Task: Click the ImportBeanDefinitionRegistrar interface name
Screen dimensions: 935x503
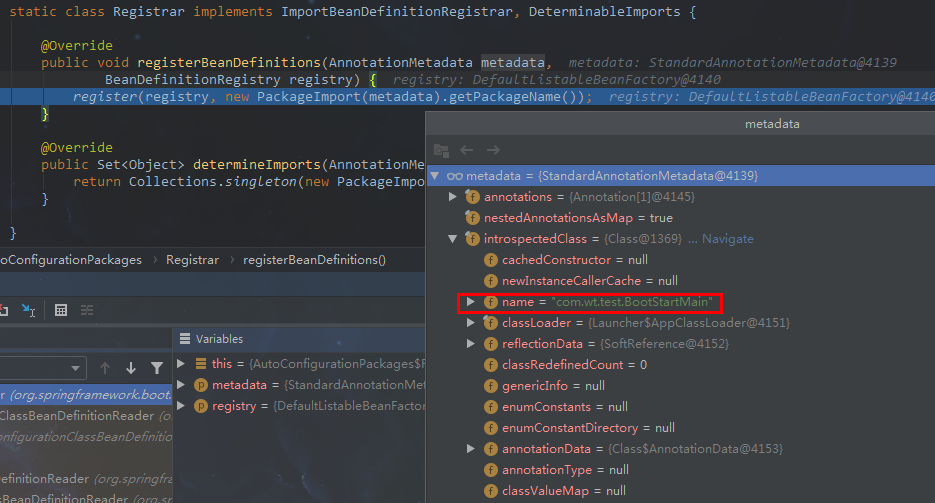Action: [x=397, y=12]
